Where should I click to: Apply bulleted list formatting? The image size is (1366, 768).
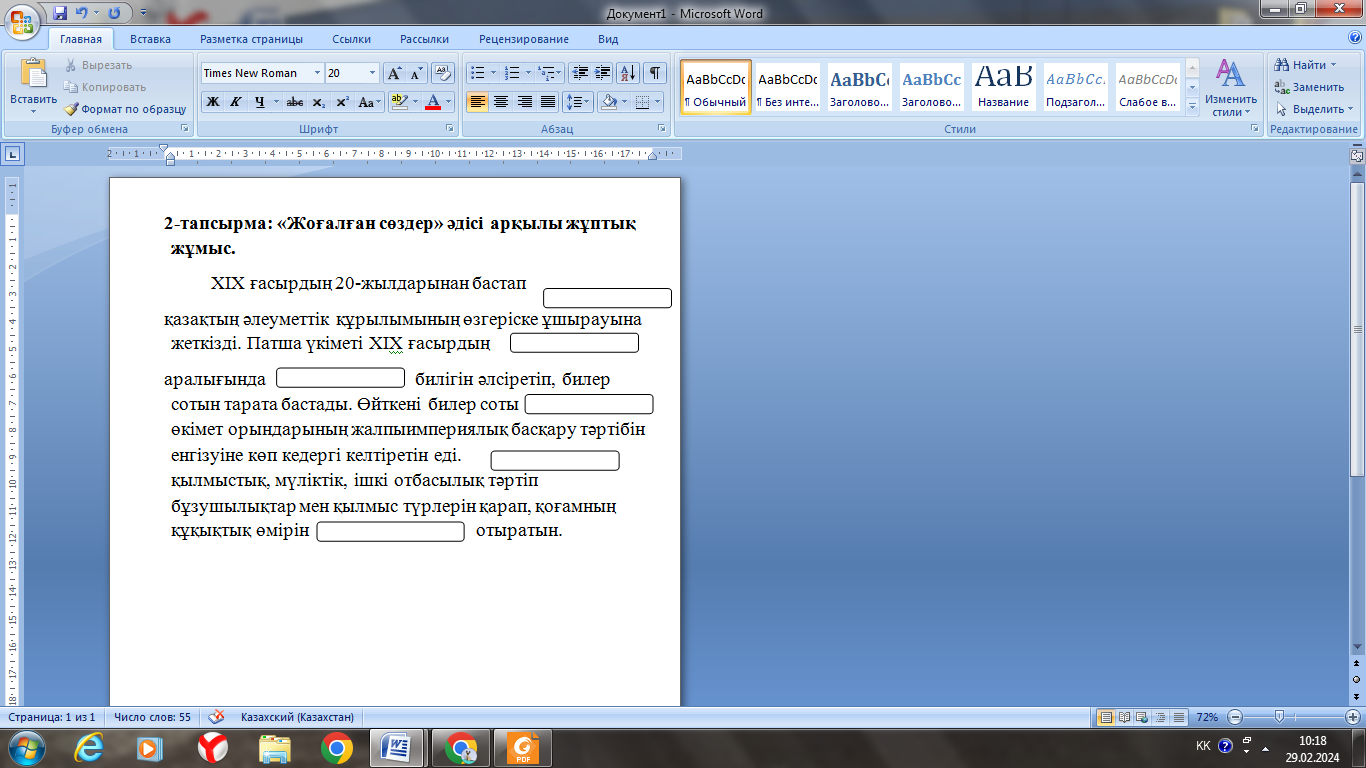[x=478, y=73]
